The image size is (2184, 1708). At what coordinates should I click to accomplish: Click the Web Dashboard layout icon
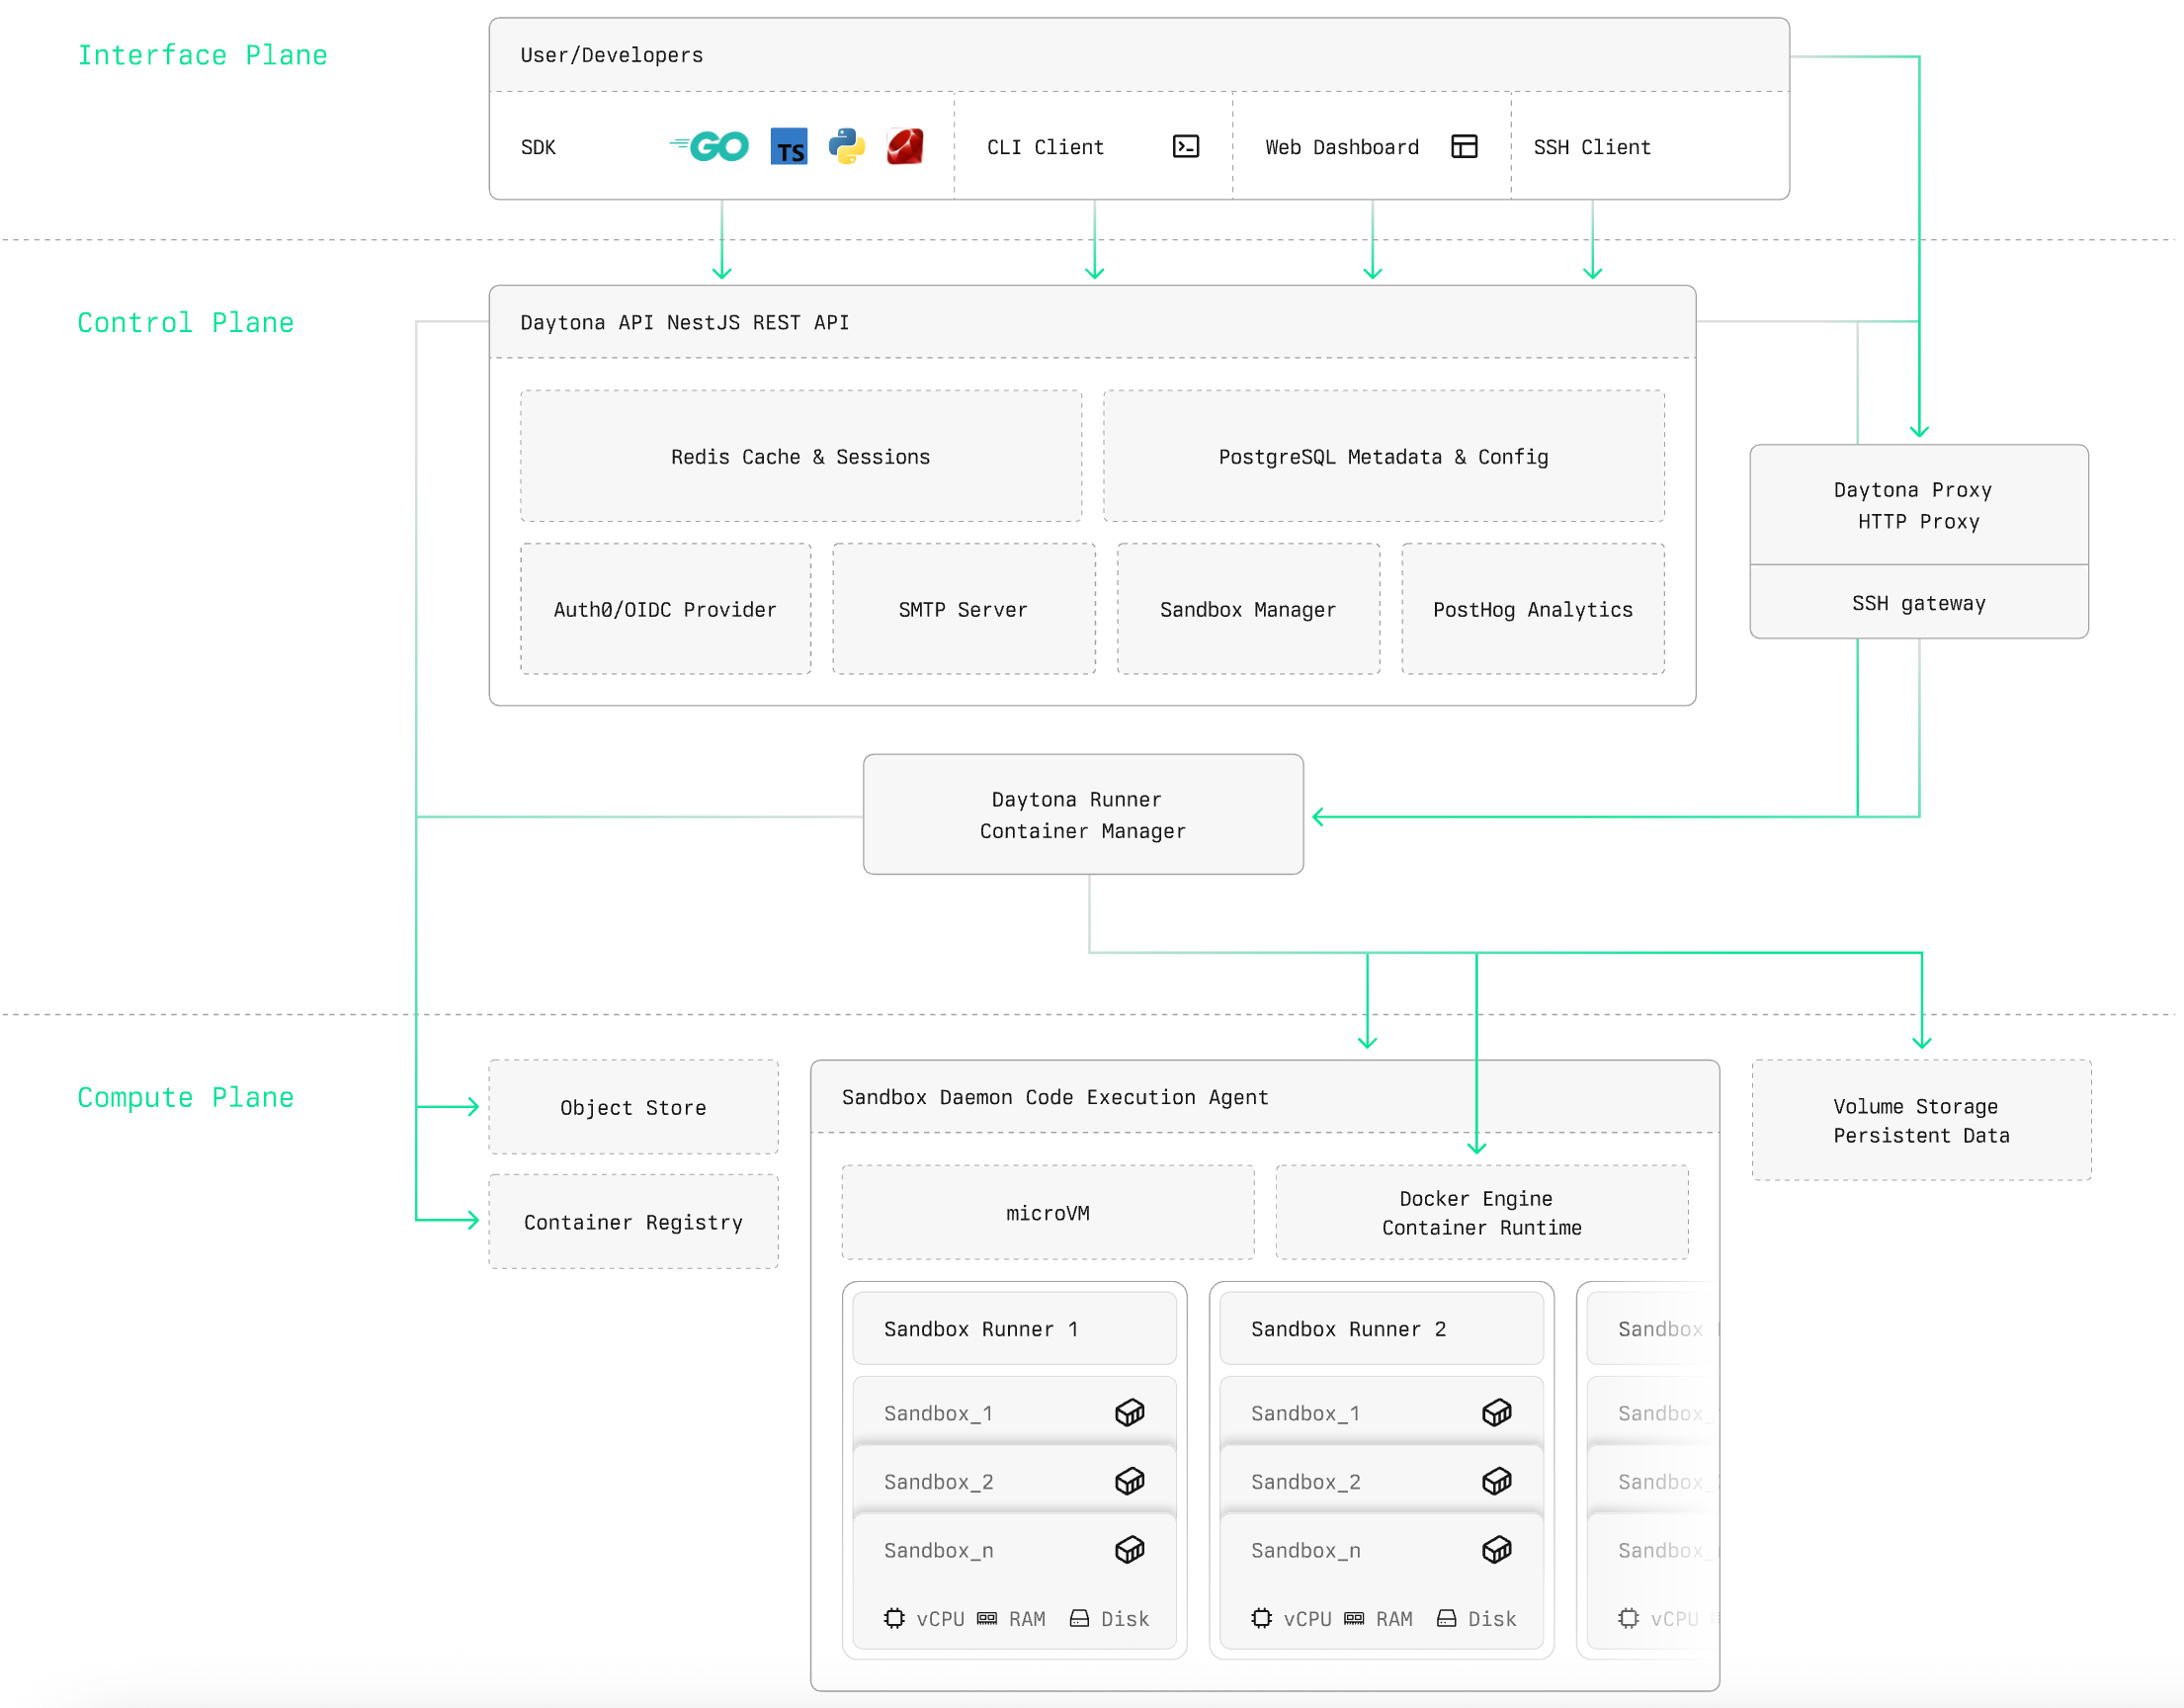[x=1463, y=146]
